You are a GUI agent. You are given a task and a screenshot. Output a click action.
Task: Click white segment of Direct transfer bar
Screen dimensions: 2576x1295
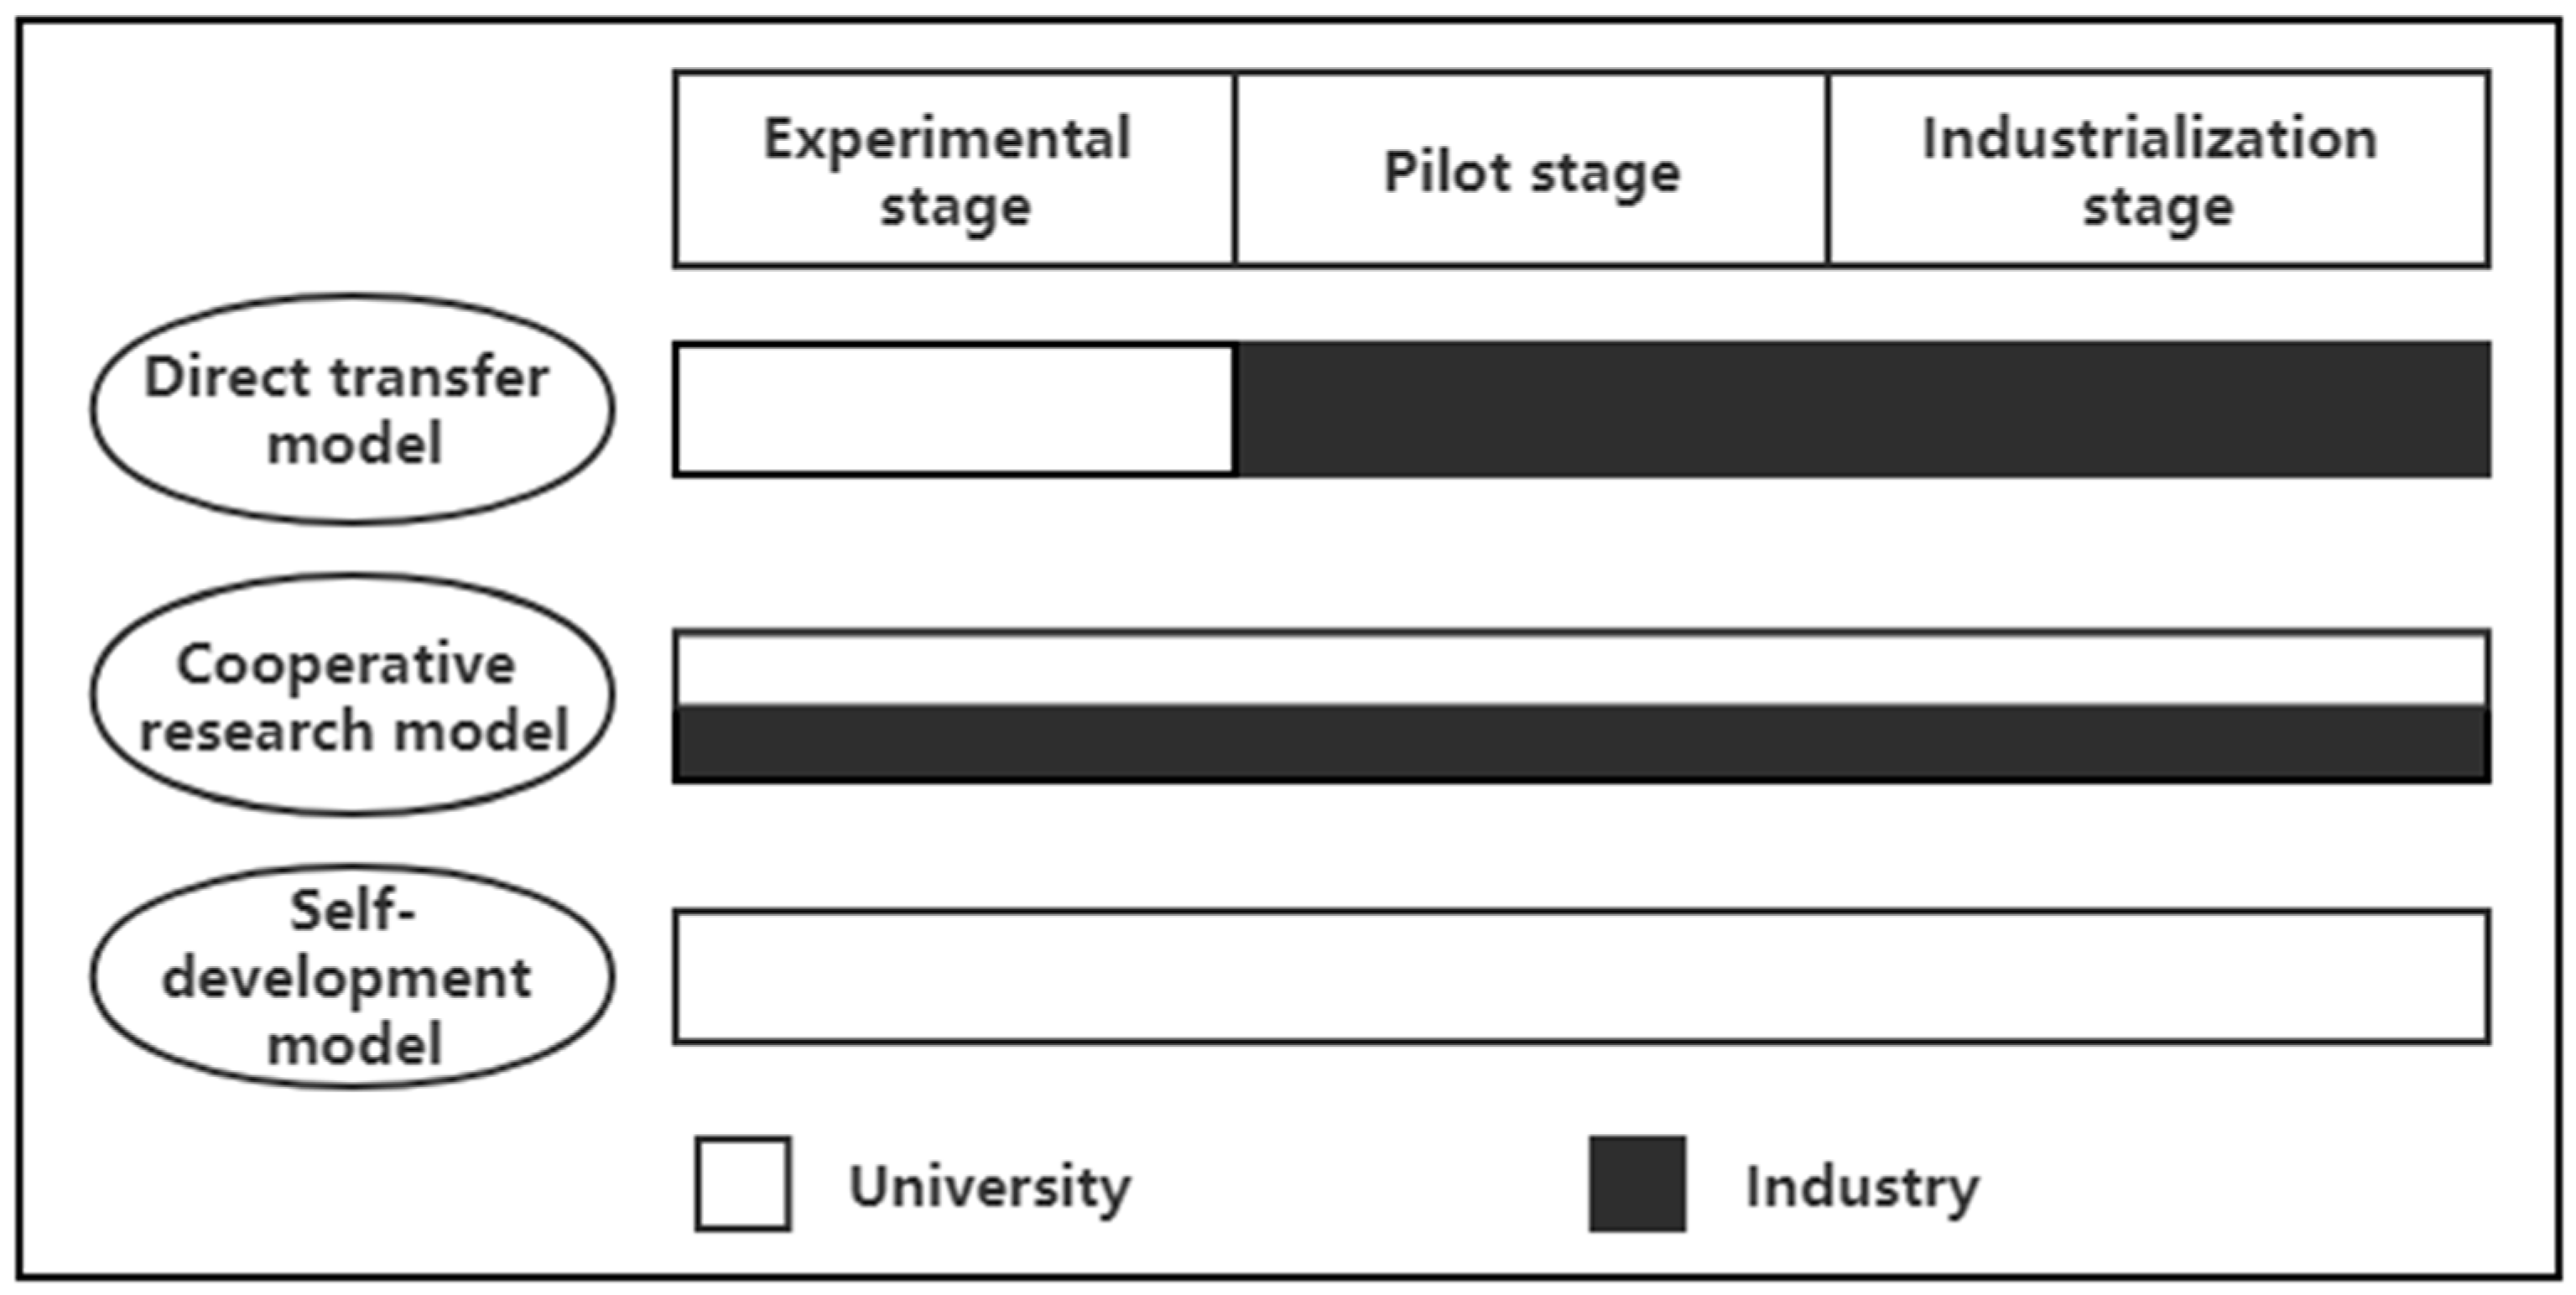click(x=954, y=409)
